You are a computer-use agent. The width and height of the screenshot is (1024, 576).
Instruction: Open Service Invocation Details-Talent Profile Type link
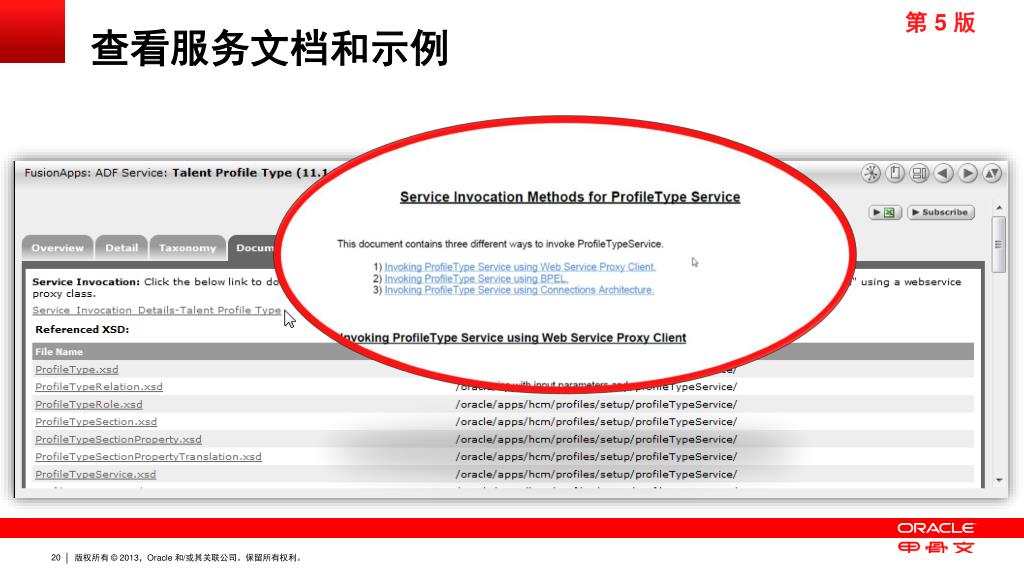[x=157, y=310]
